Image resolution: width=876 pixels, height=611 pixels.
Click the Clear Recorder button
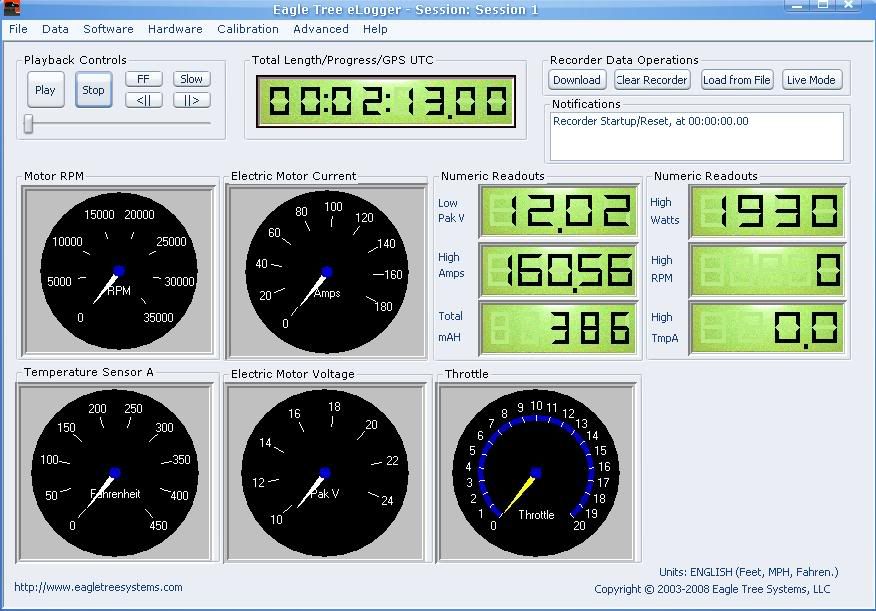click(x=652, y=80)
